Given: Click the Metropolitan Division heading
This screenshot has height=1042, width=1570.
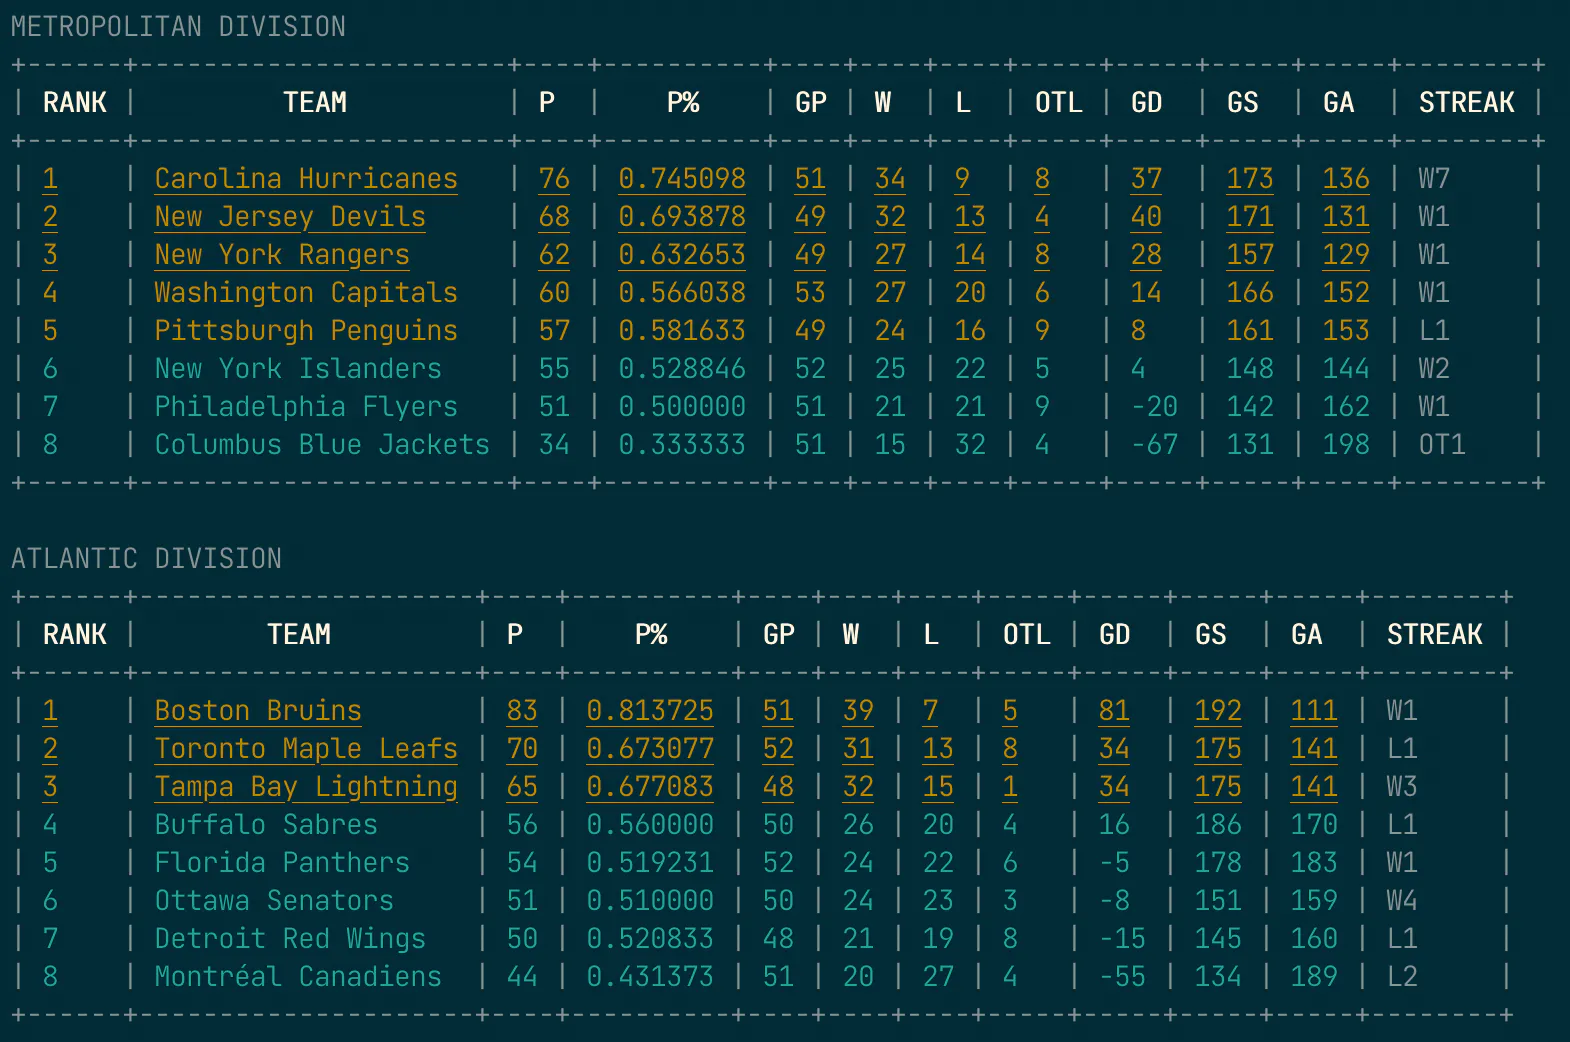Looking at the screenshot, I should click(x=178, y=27).
